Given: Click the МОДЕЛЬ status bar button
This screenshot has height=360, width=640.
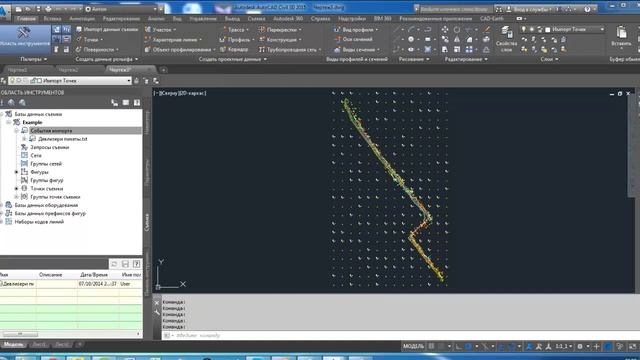Looking at the screenshot, I should pos(413,347).
